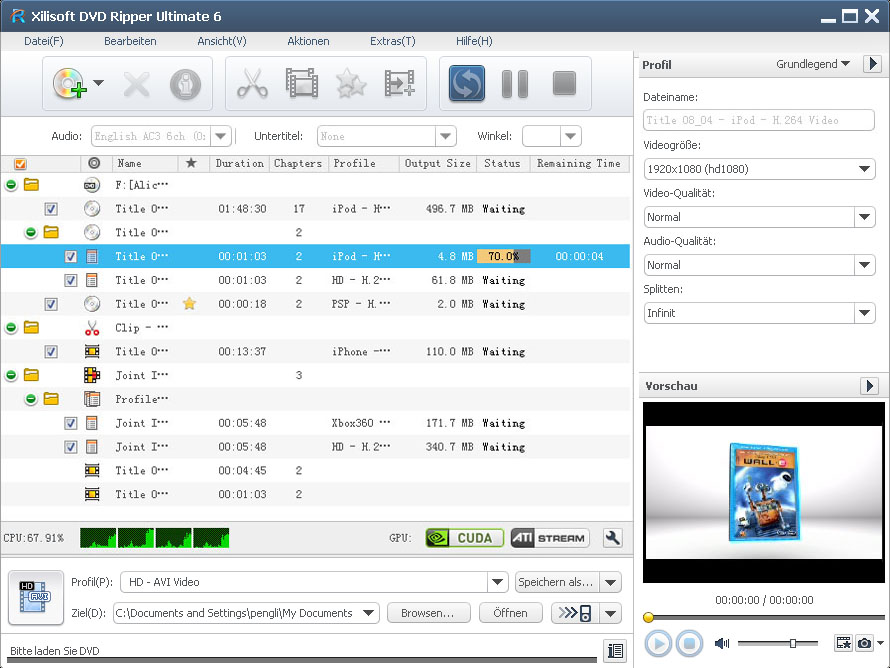Open the Winkel dropdown
This screenshot has height=668, width=890.
pos(570,136)
